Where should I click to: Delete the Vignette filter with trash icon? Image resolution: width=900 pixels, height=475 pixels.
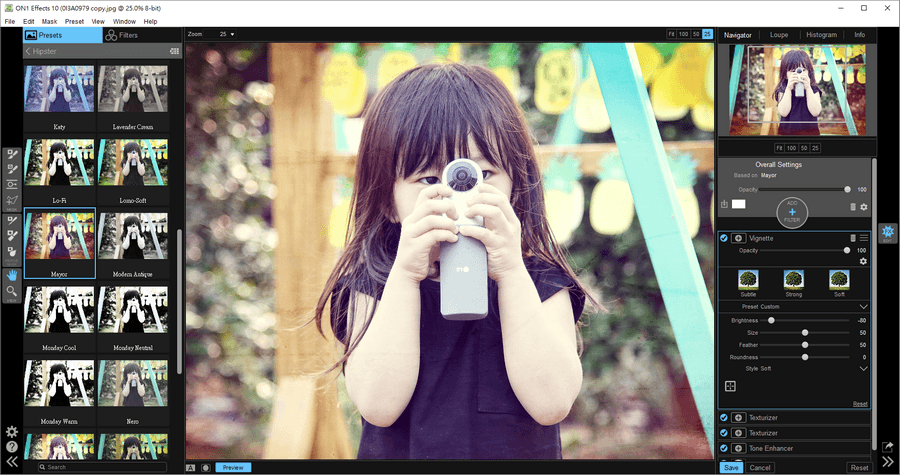852,238
